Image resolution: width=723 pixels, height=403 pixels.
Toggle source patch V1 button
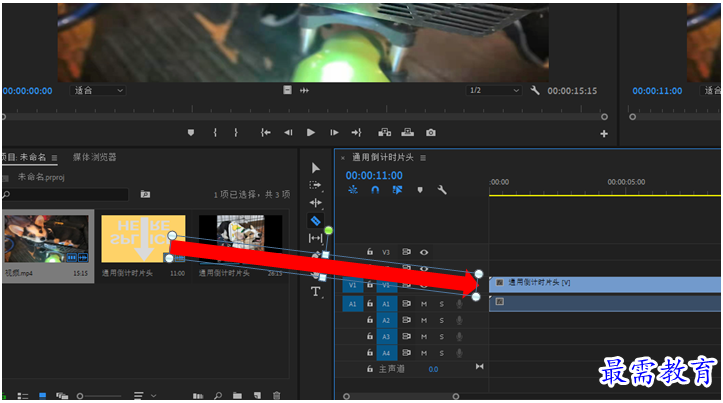352,285
